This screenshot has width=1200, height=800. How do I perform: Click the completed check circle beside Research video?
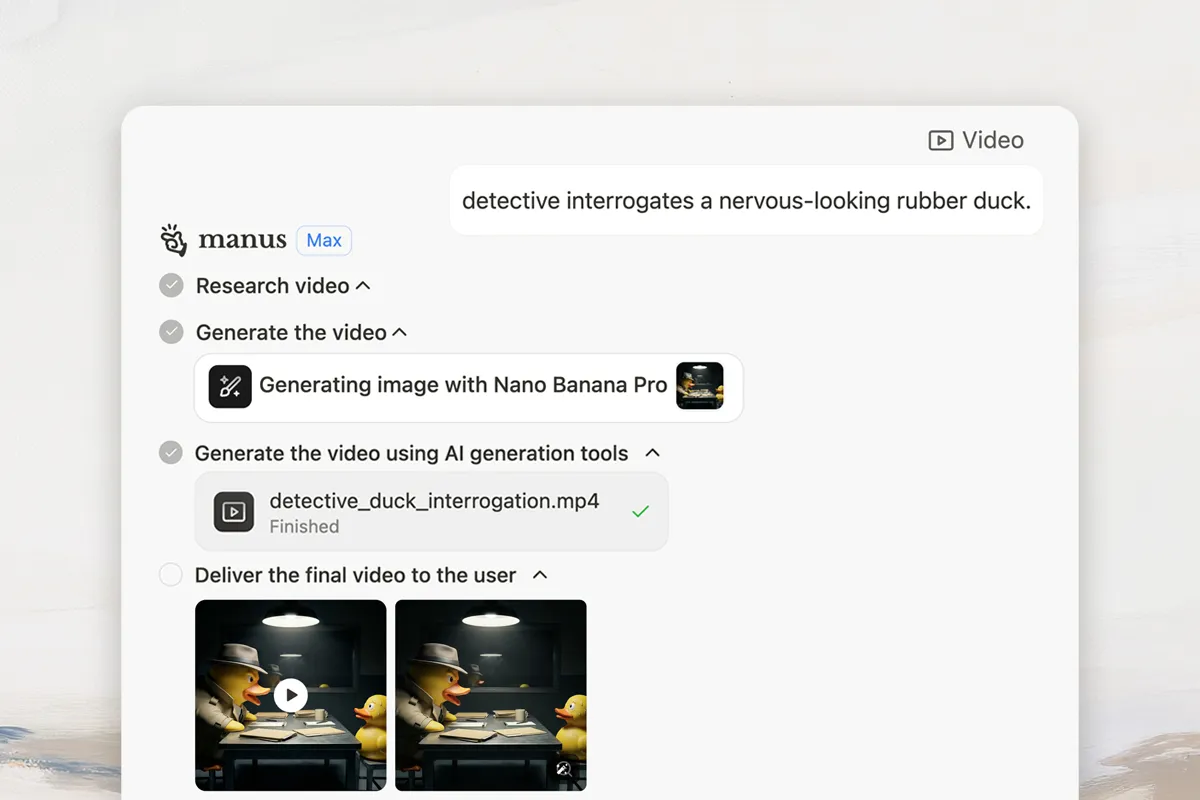click(172, 286)
